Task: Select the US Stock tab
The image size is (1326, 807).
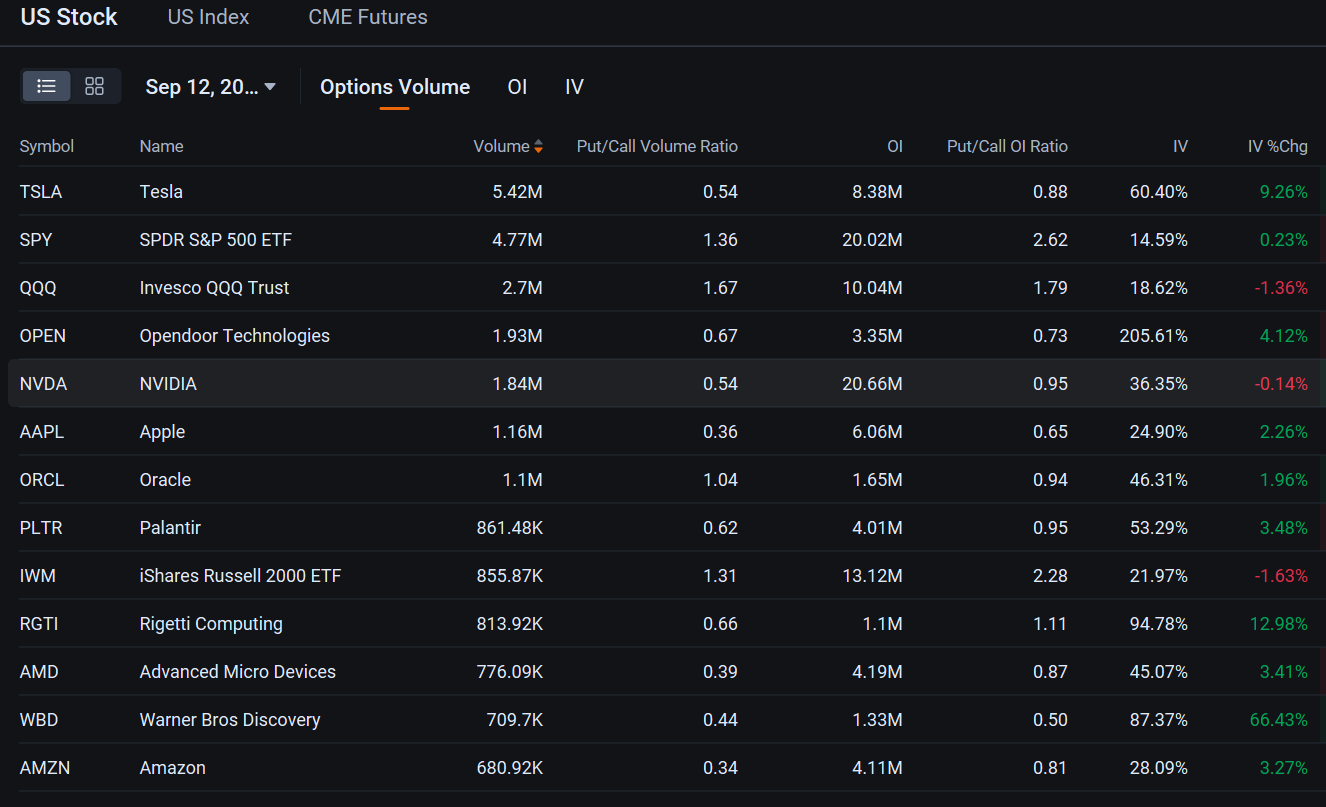Action: 69,17
